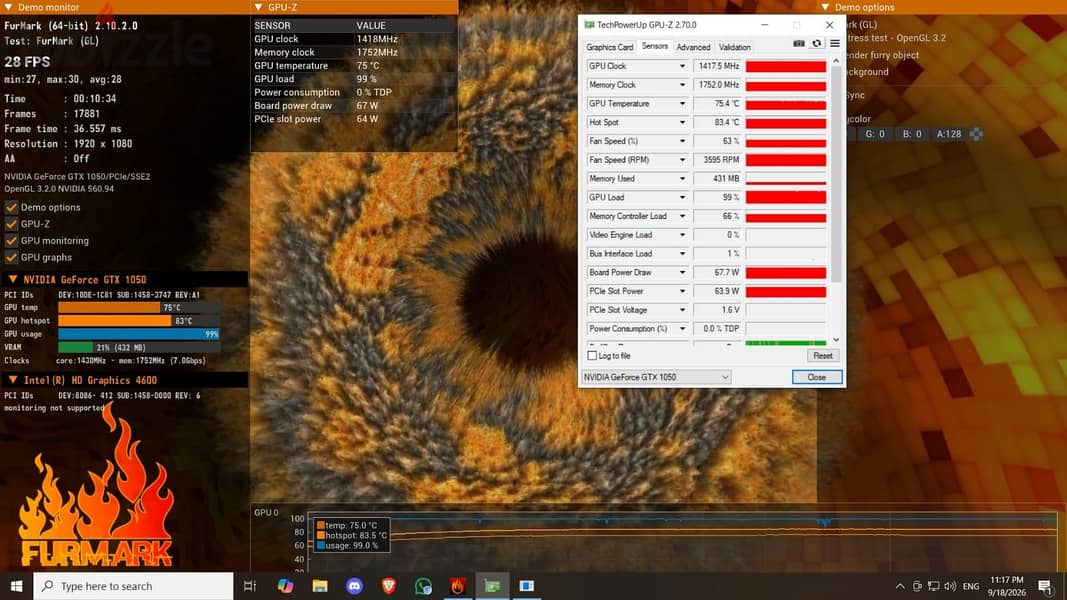
Task: Click the taskbar search box
Action: [x=133, y=586]
